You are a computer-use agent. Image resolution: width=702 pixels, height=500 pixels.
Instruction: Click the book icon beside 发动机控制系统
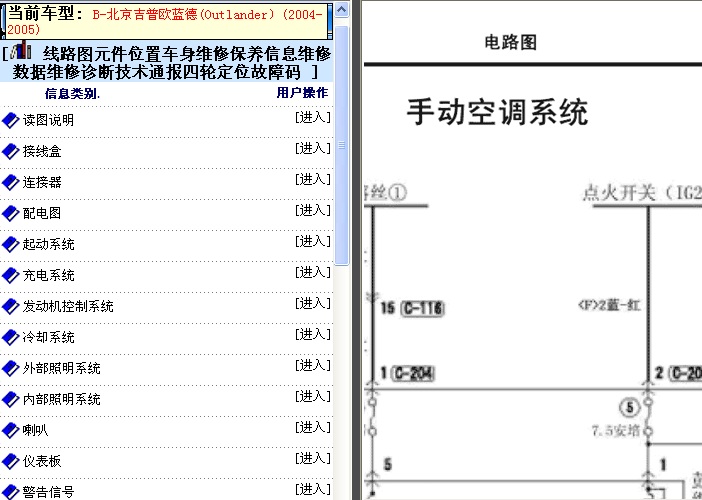click(11, 306)
